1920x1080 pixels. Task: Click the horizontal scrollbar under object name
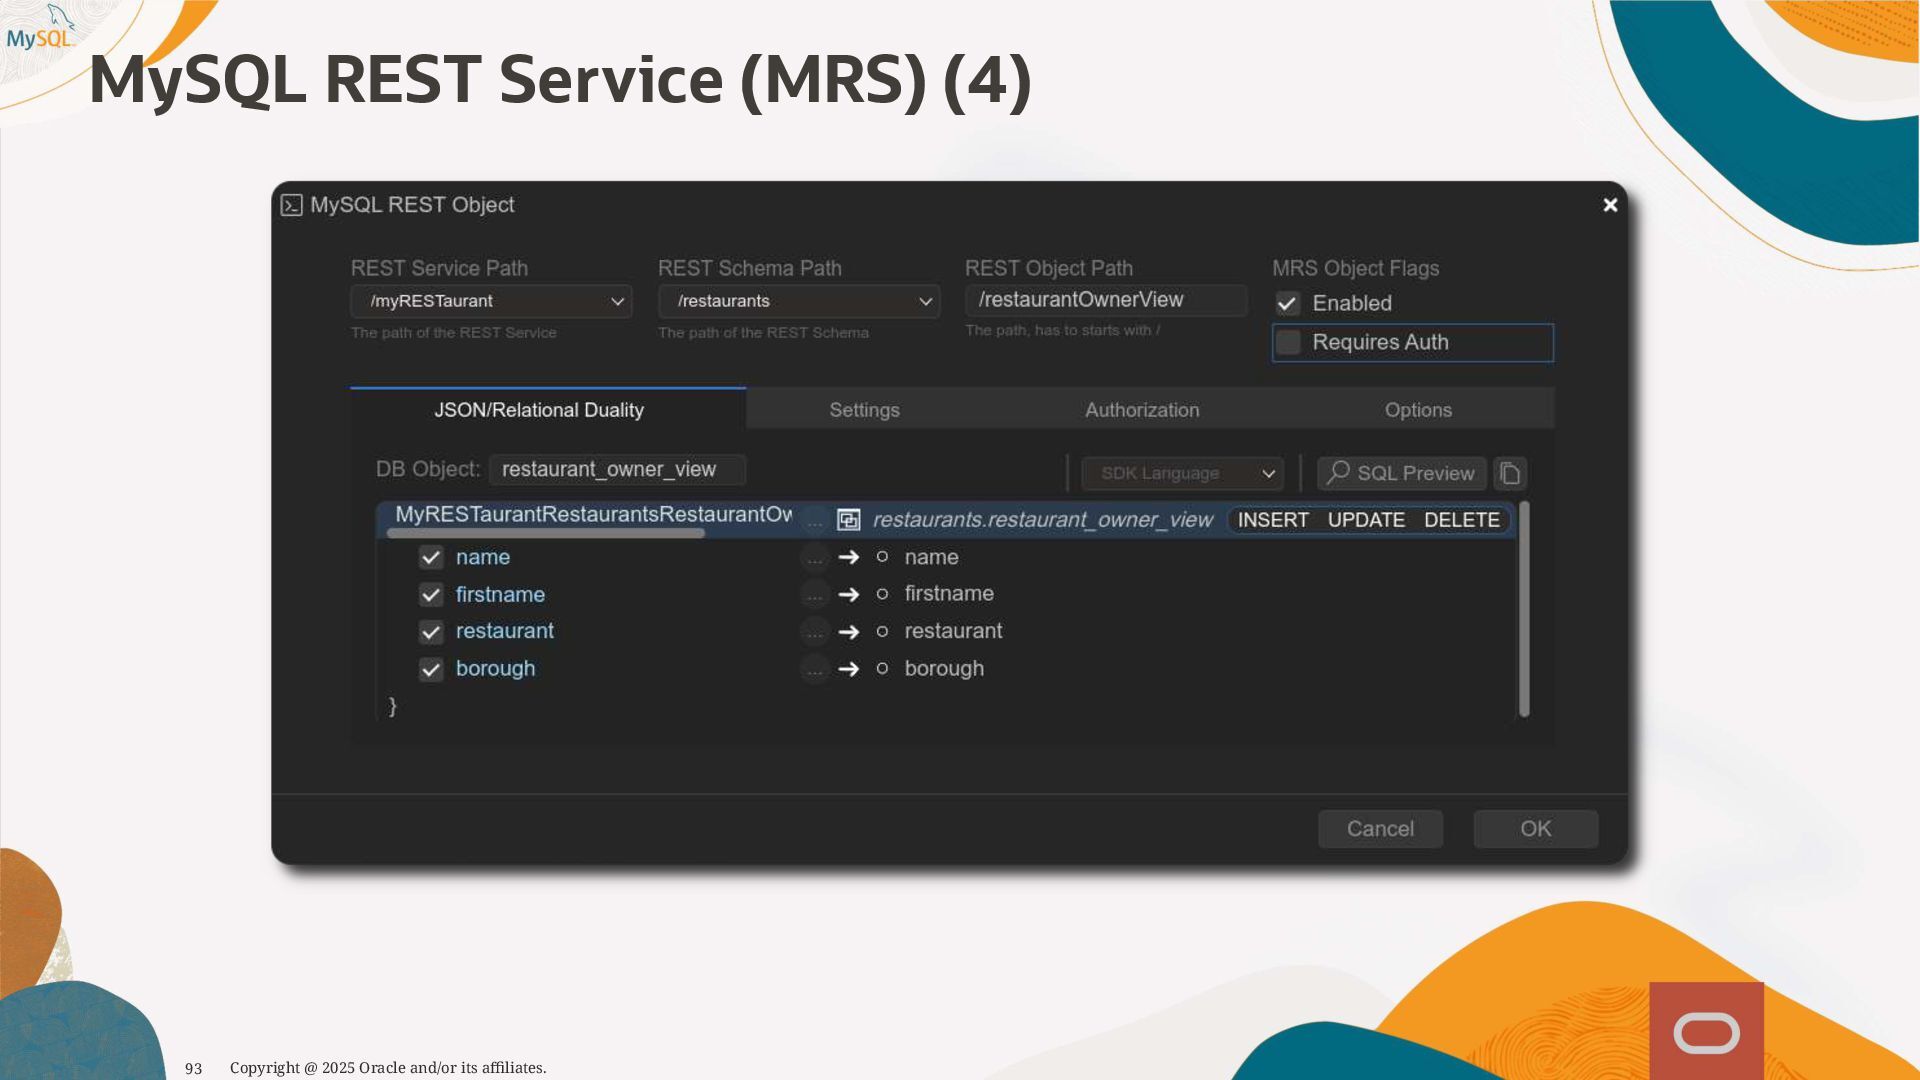click(x=546, y=534)
